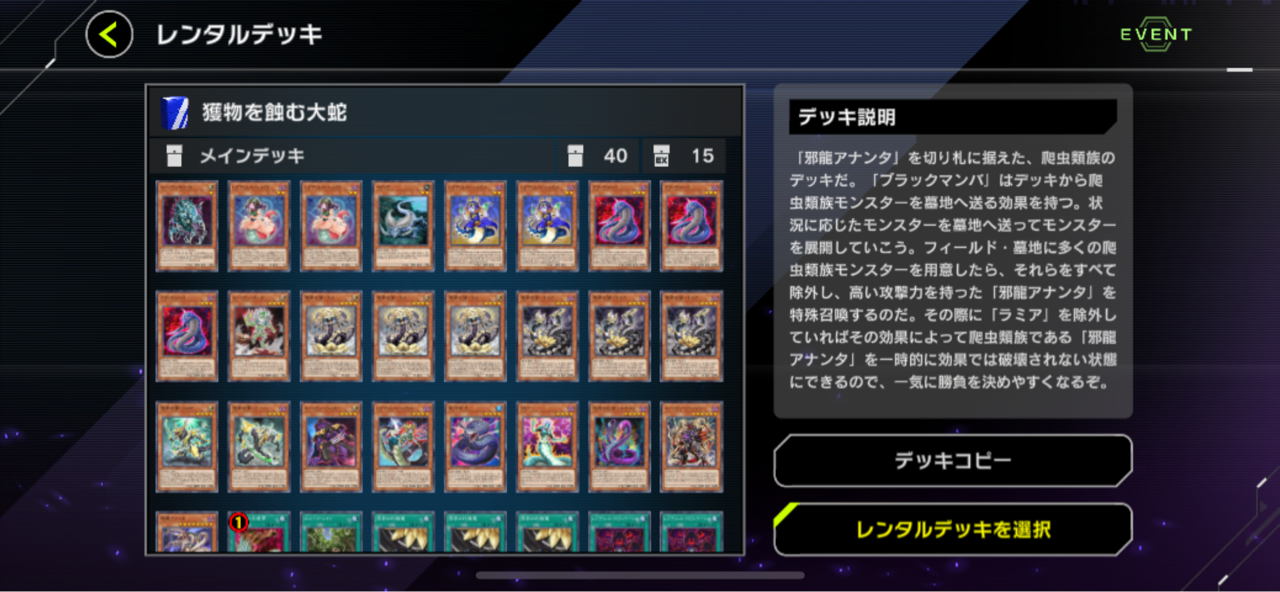Select the last red serpent card in top row
Image resolution: width=1280 pixels, height=592 pixels.
(x=691, y=226)
